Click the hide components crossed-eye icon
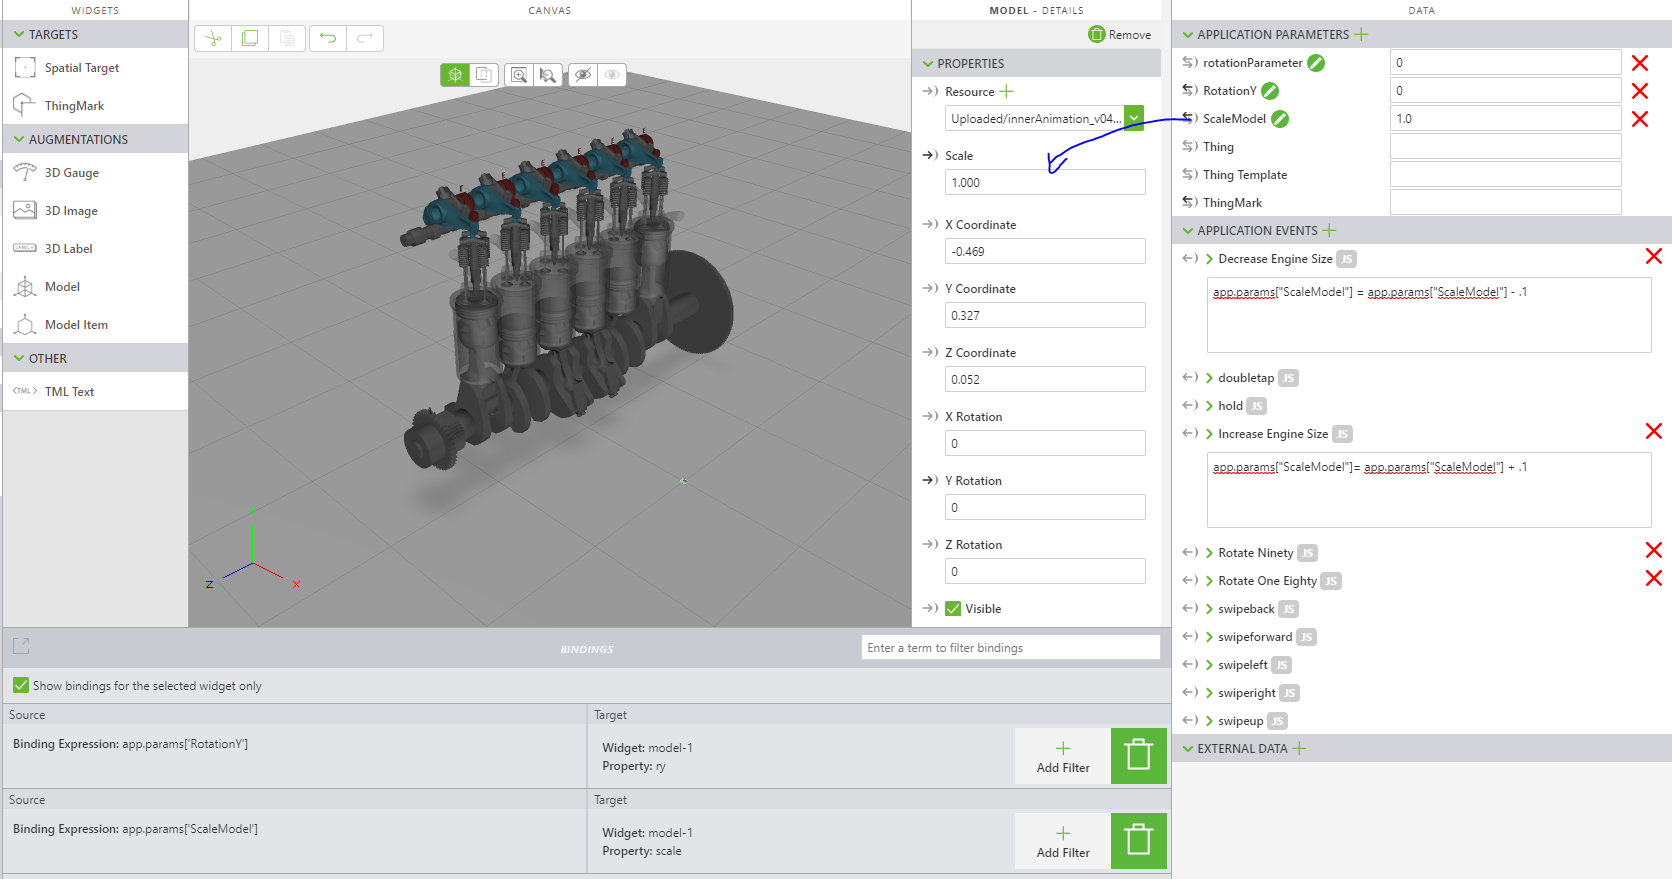1672x879 pixels. (x=583, y=75)
